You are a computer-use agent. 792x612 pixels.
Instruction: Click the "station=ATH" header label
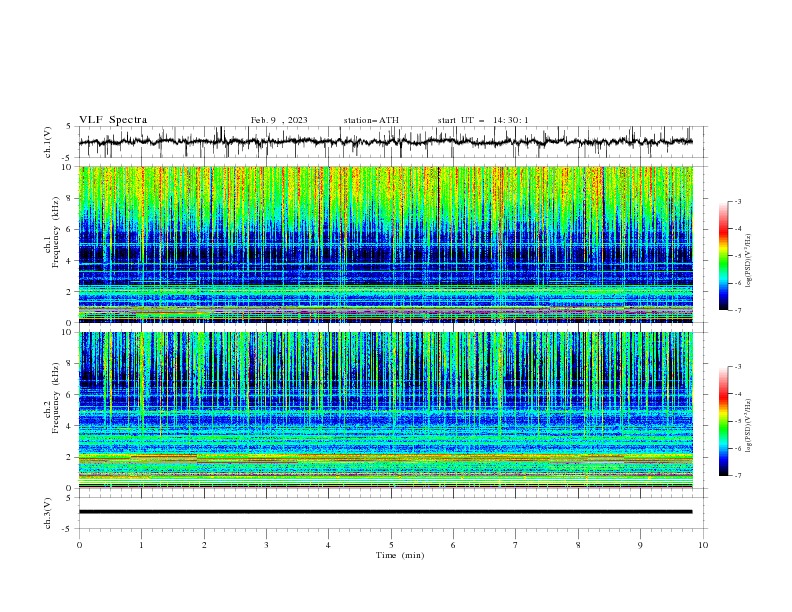point(371,120)
